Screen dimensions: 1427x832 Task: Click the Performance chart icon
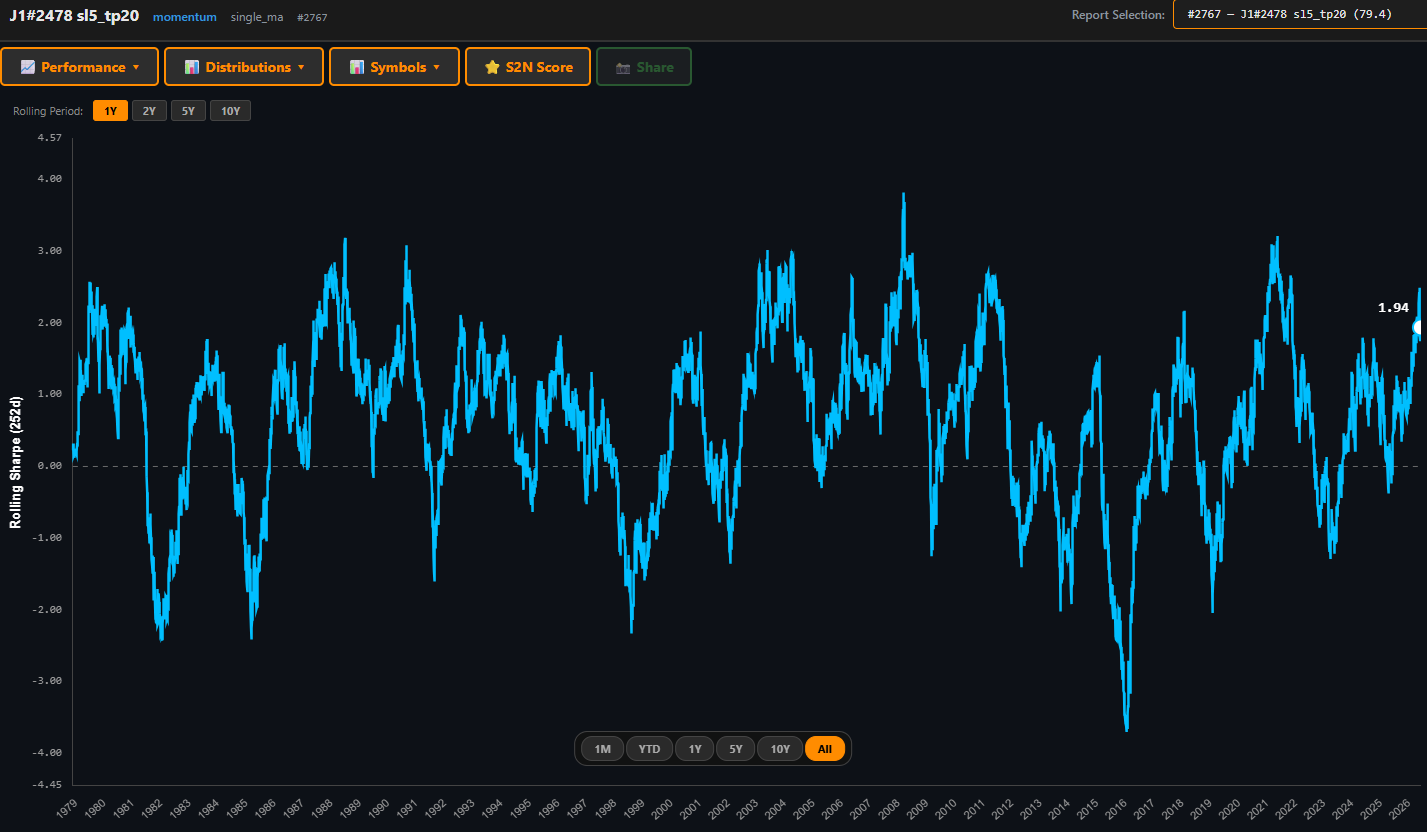click(28, 67)
